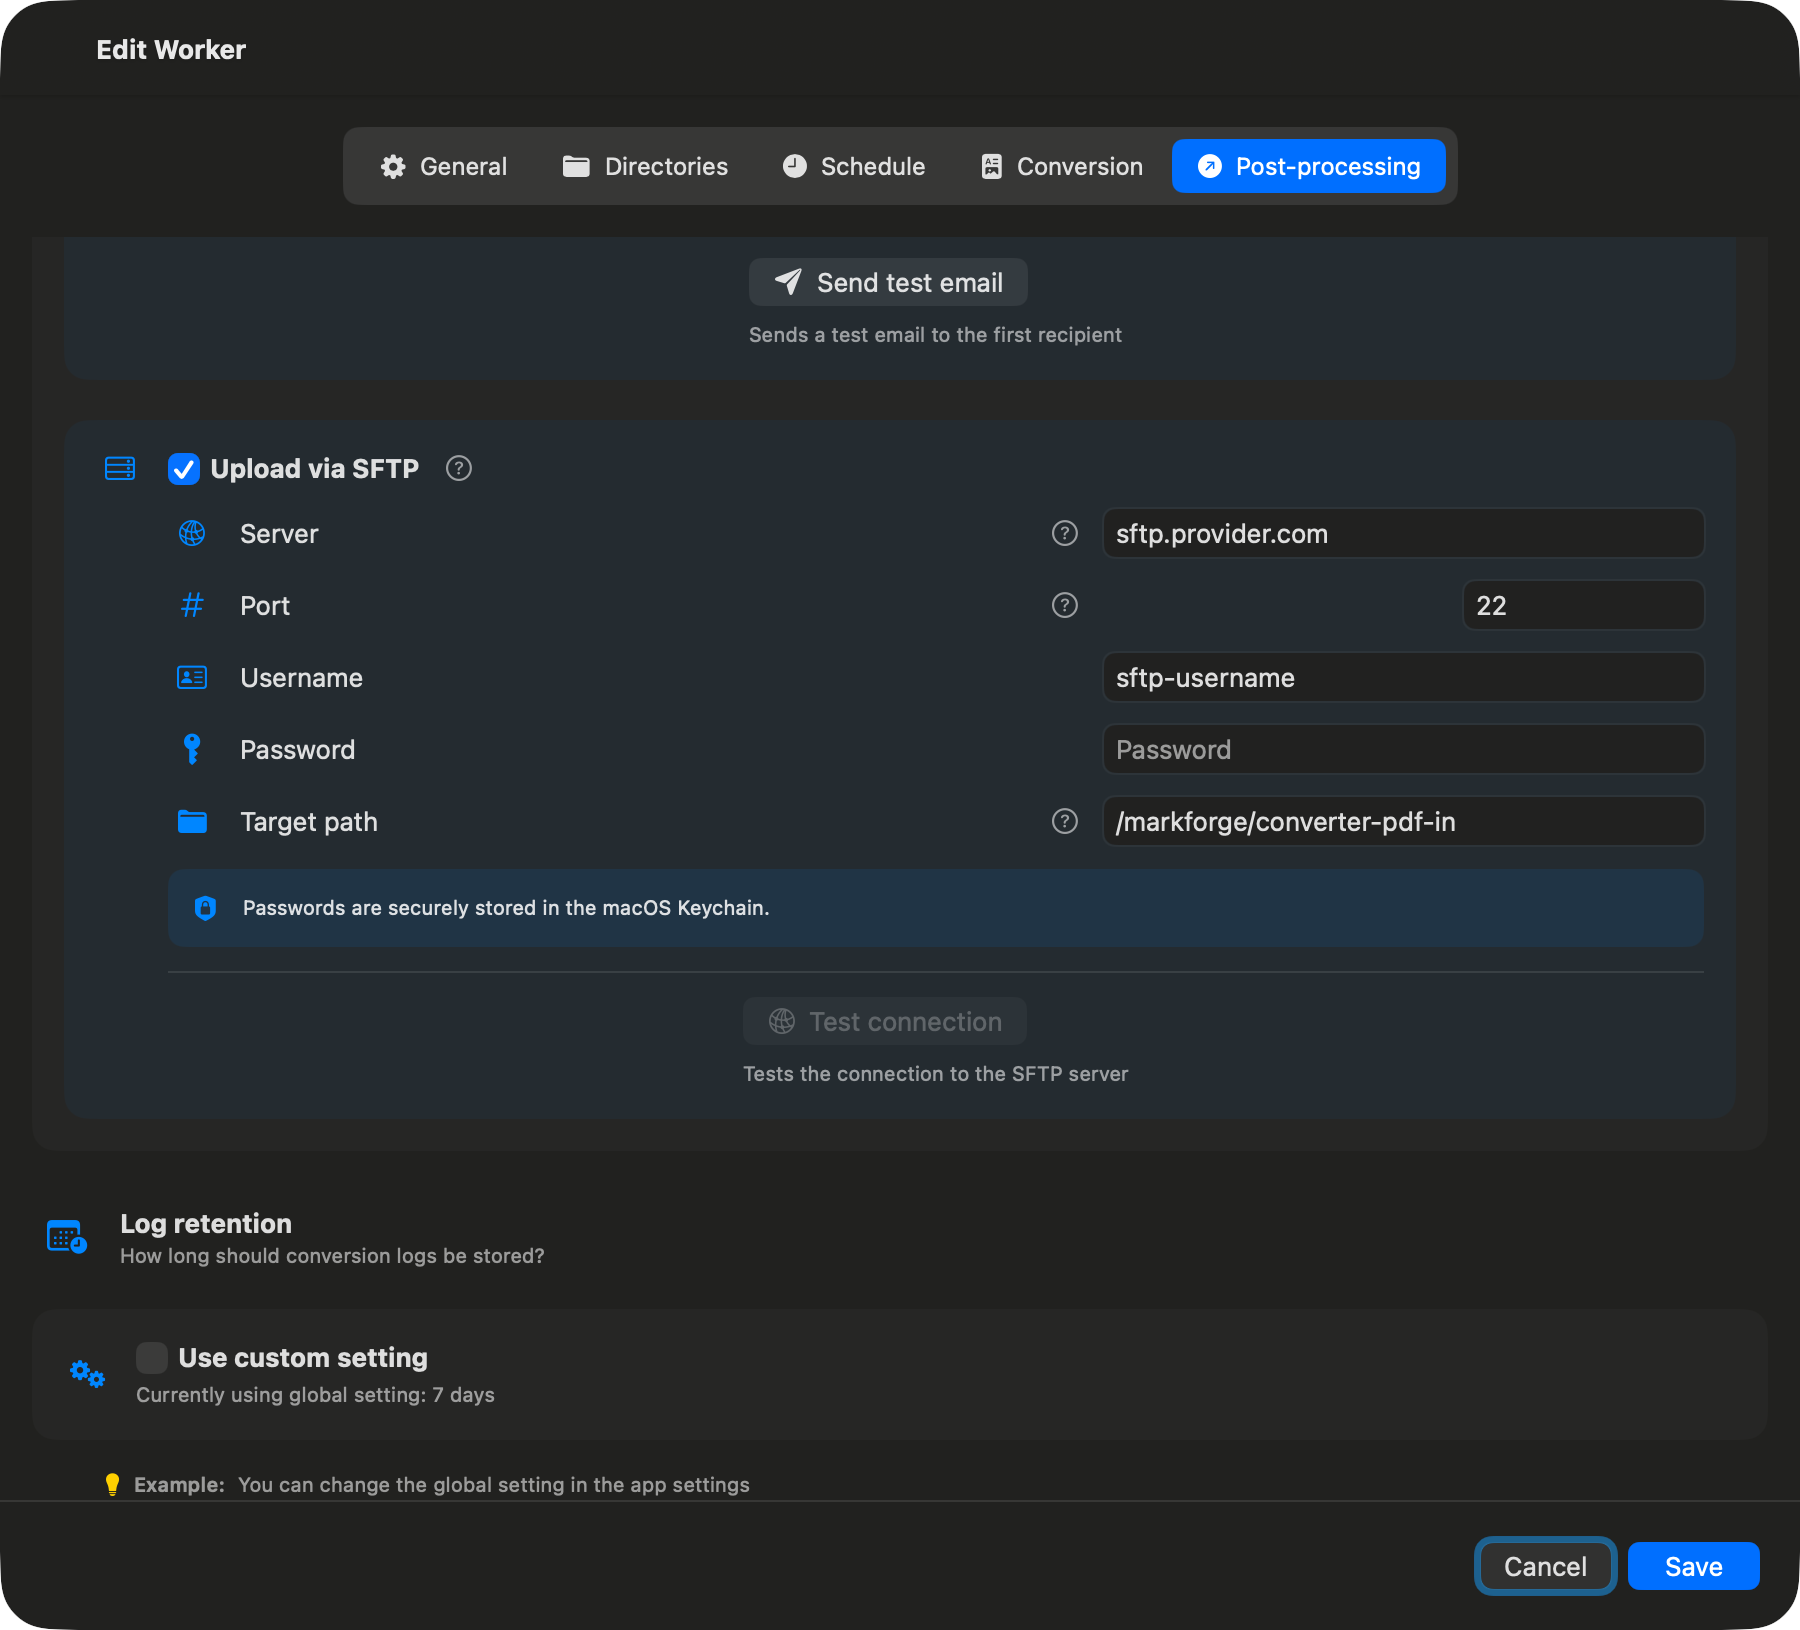Click the Server field with sftp.provider.com

click(x=1404, y=533)
